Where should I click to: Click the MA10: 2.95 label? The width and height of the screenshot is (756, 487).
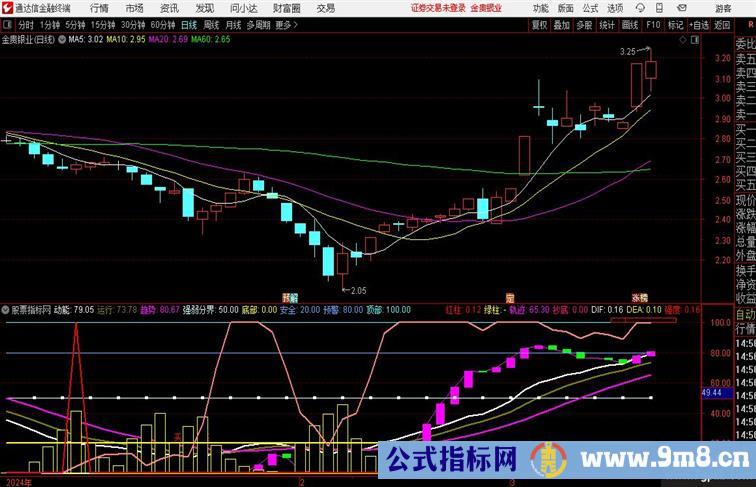(x=125, y=40)
